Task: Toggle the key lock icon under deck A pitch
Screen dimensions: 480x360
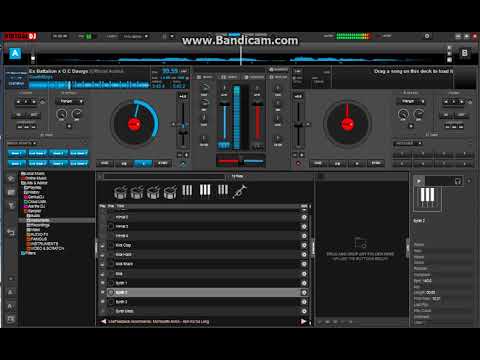Action: pos(182,164)
